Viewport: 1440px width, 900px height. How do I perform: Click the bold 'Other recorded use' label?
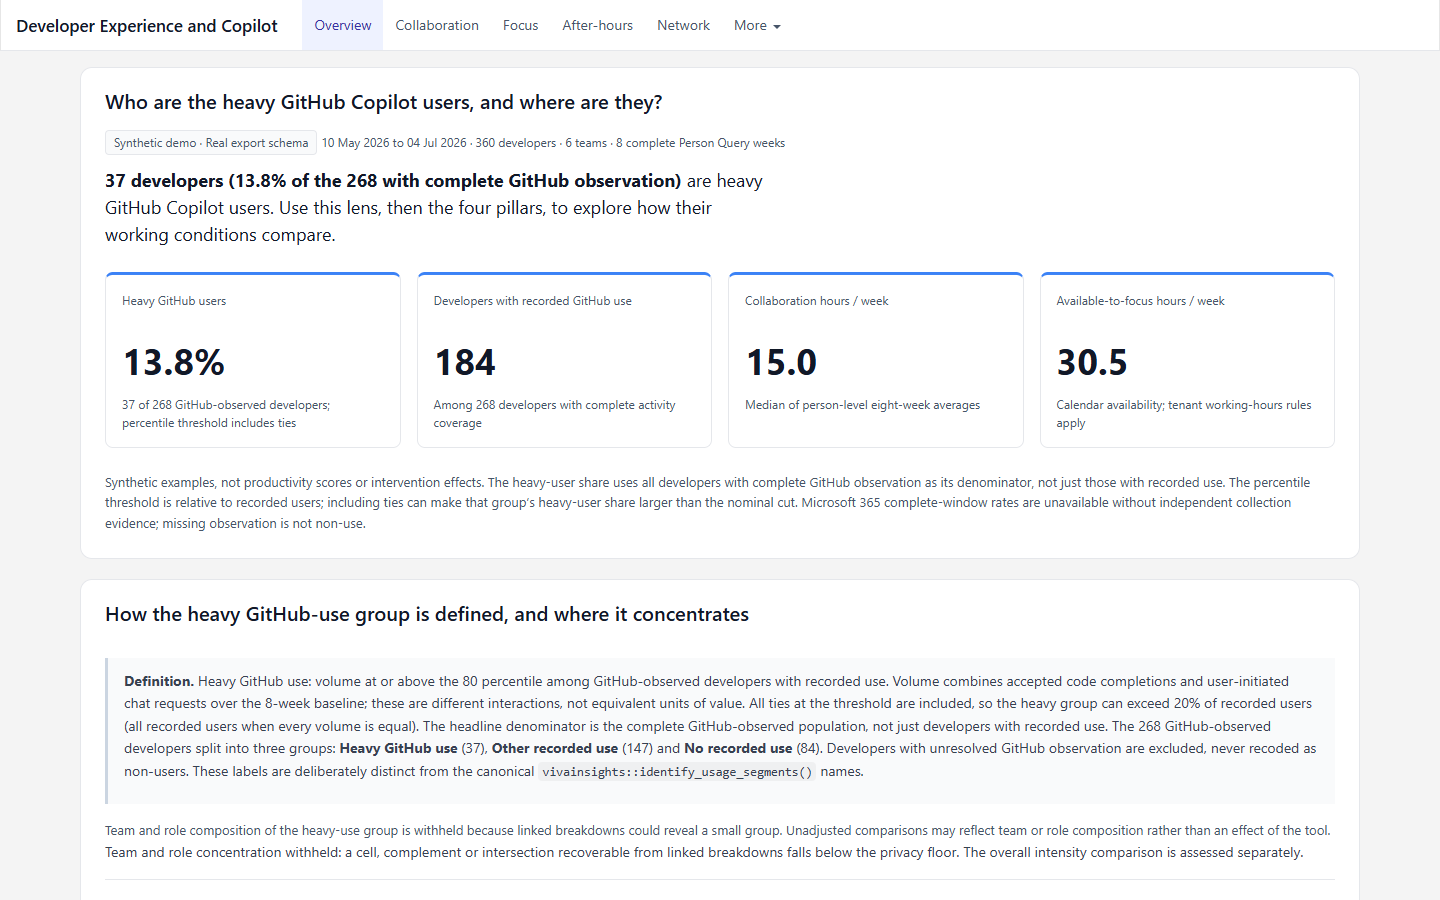click(x=555, y=748)
